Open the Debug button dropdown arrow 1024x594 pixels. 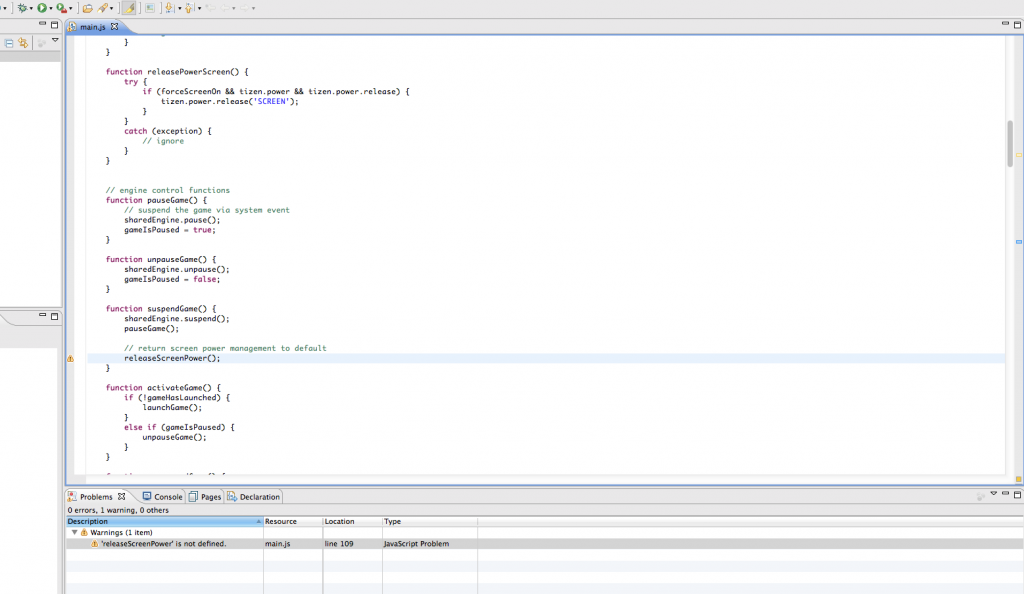click(32, 9)
